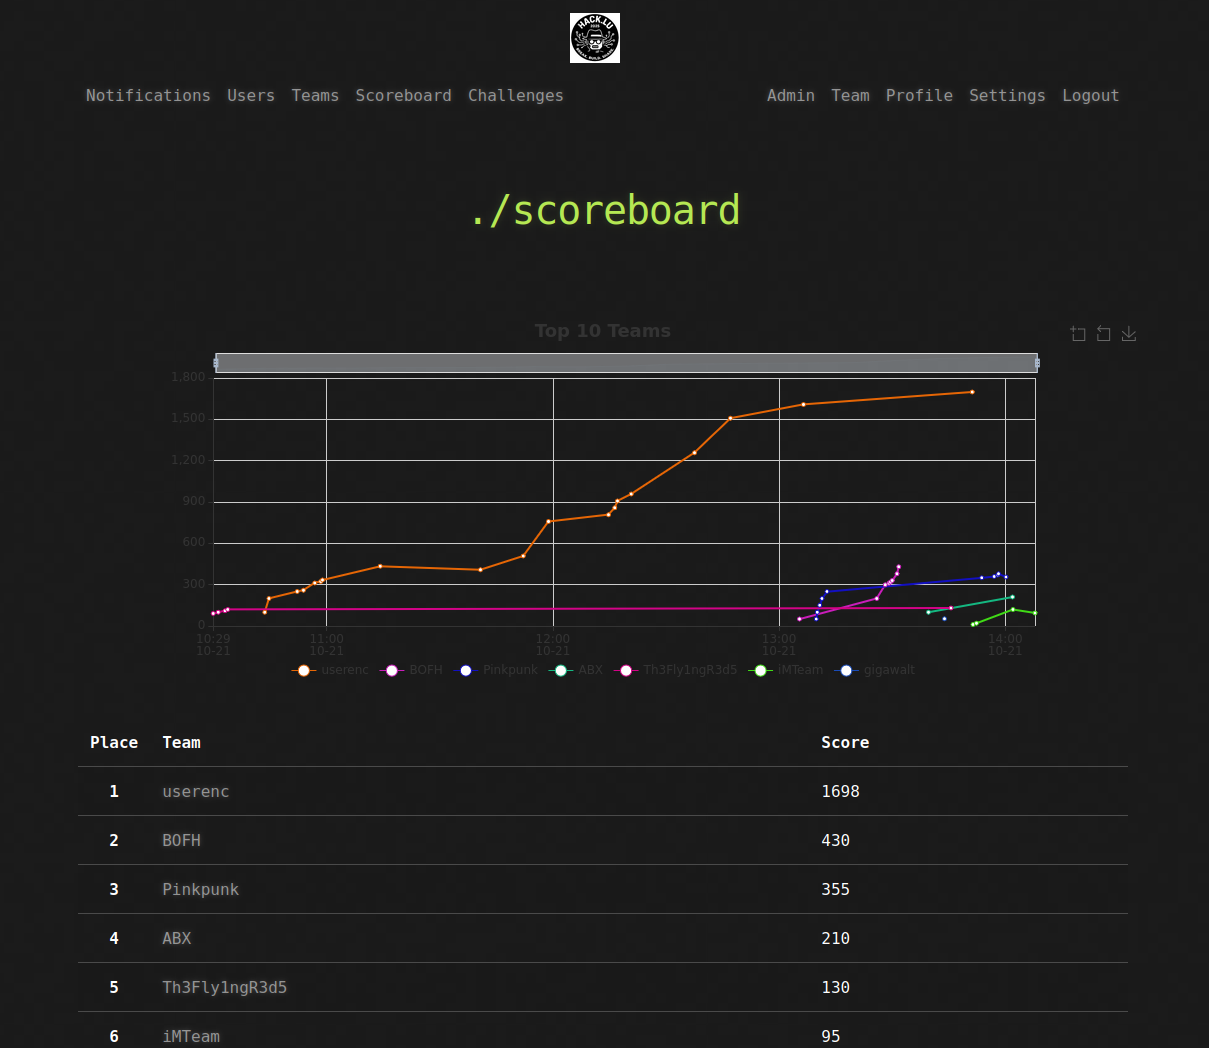Click the score 430 cell
The image size is (1209, 1048).
836,840
